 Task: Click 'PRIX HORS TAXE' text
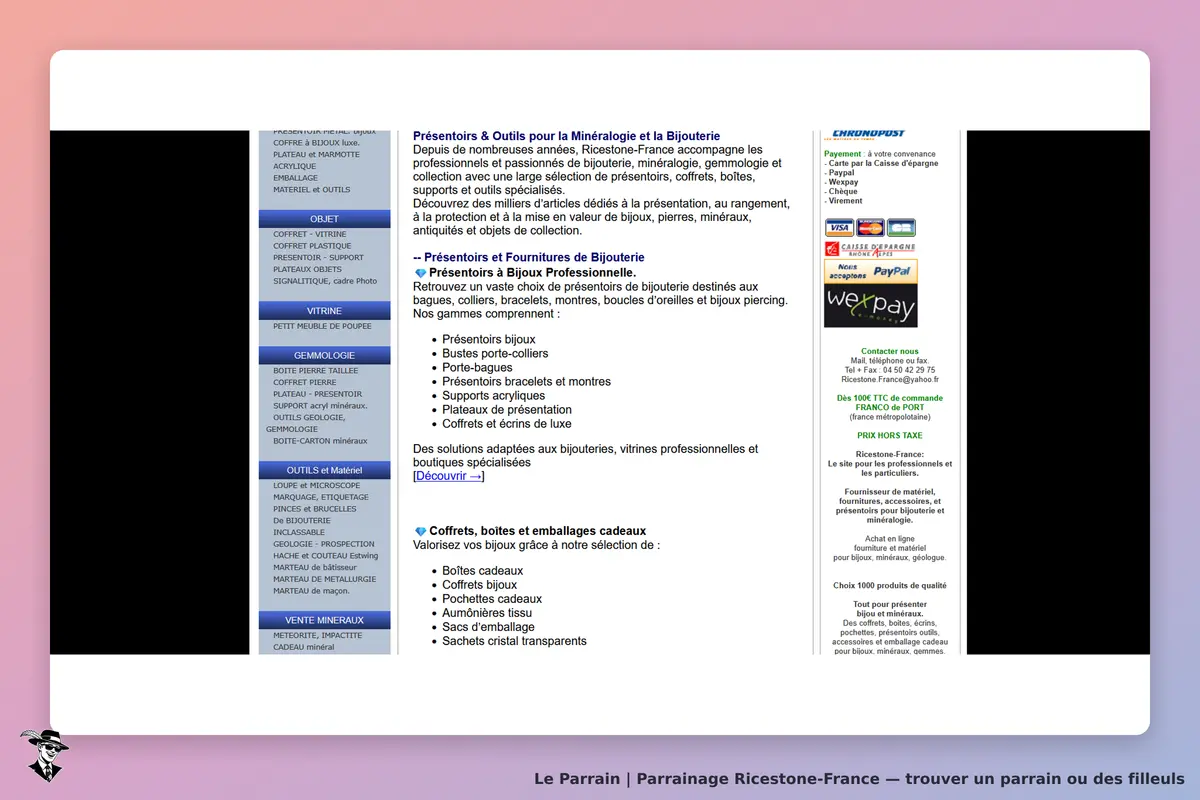point(890,436)
